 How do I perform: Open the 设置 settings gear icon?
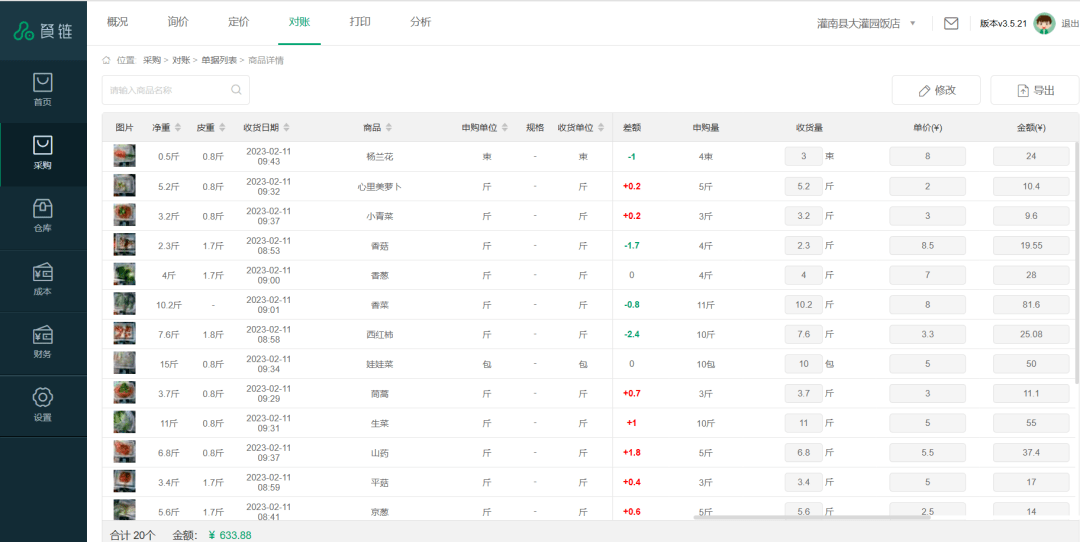point(42,398)
